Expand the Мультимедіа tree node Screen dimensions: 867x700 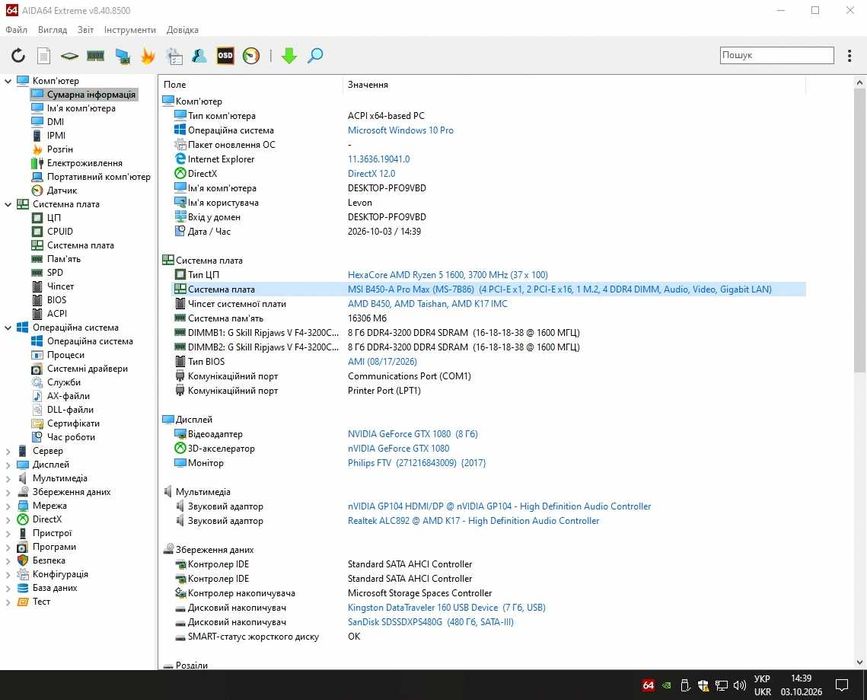8,478
